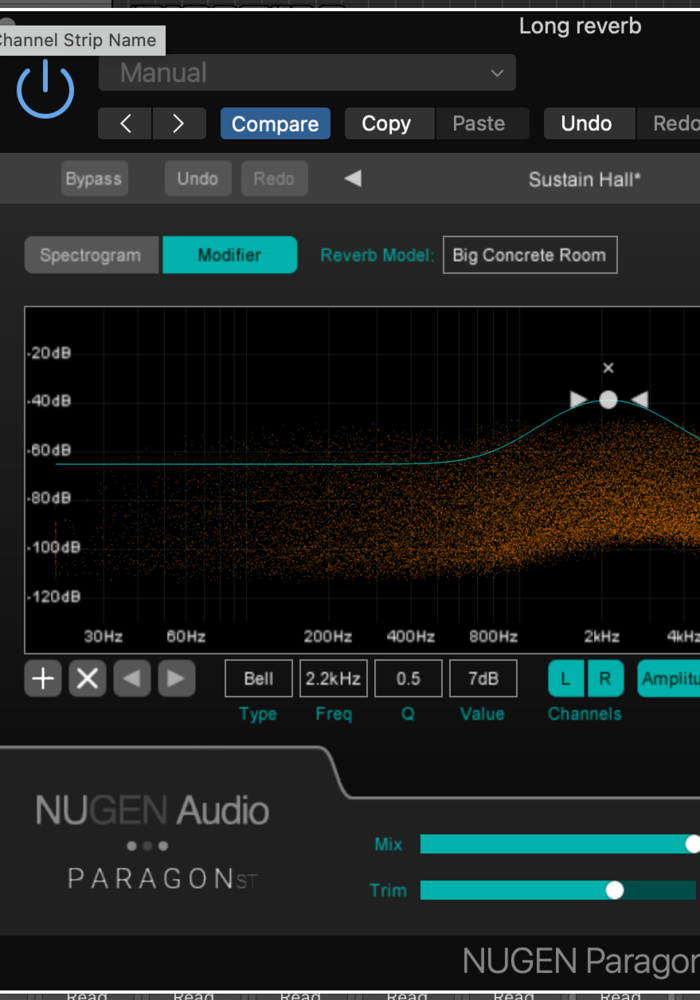The width and height of the screenshot is (700, 1000).
Task: Toggle the Bypass button
Action: click(x=93, y=179)
